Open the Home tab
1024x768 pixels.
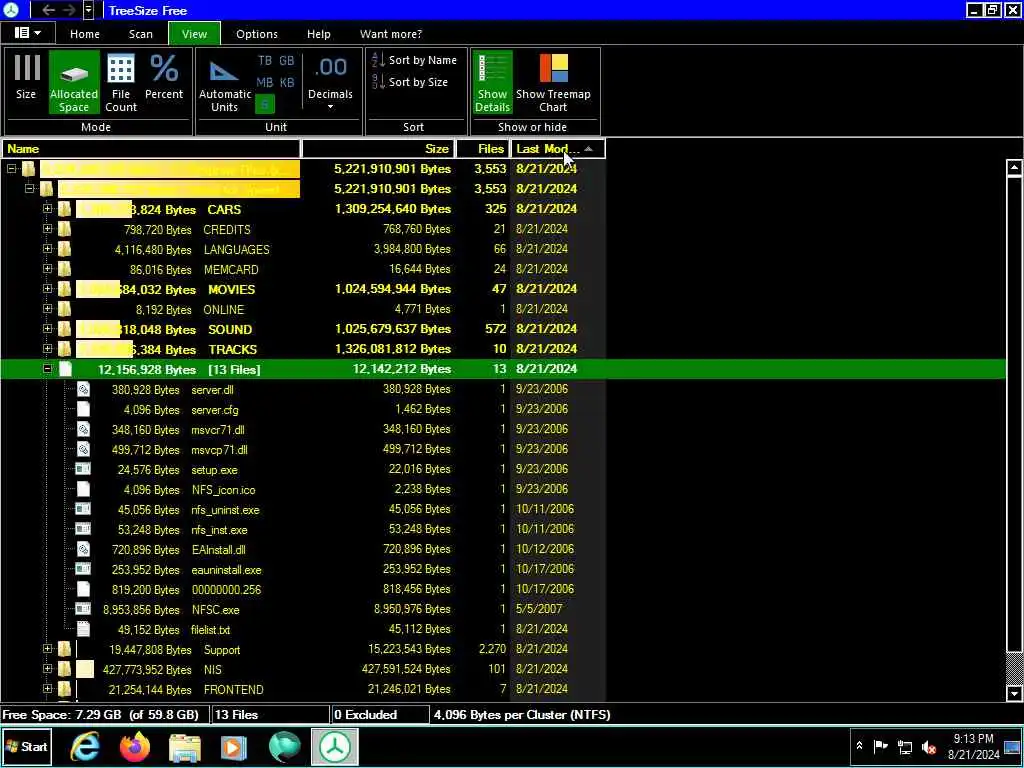pyautogui.click(x=85, y=34)
